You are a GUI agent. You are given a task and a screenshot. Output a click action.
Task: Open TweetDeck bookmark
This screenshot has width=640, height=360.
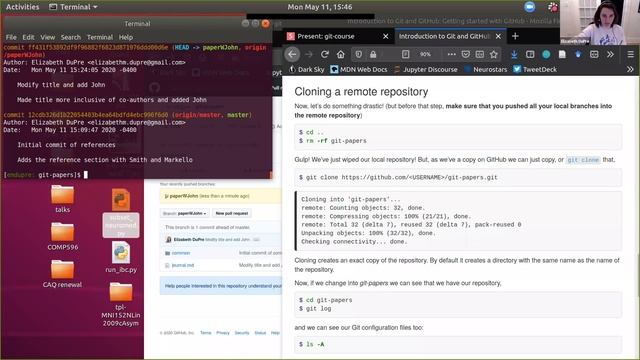click(535, 69)
